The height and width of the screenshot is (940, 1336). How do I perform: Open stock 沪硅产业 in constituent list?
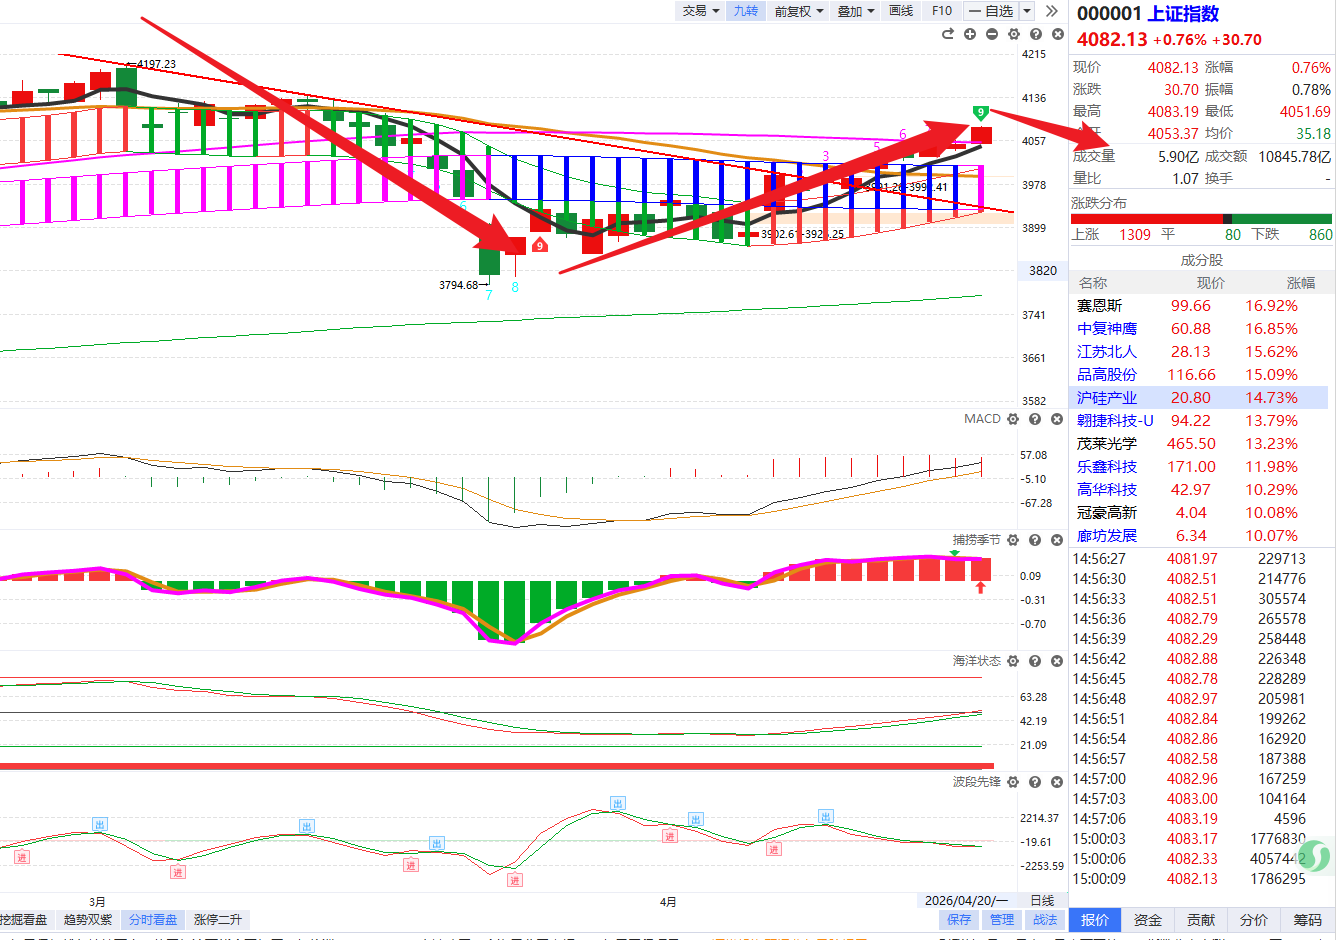(x=1106, y=398)
